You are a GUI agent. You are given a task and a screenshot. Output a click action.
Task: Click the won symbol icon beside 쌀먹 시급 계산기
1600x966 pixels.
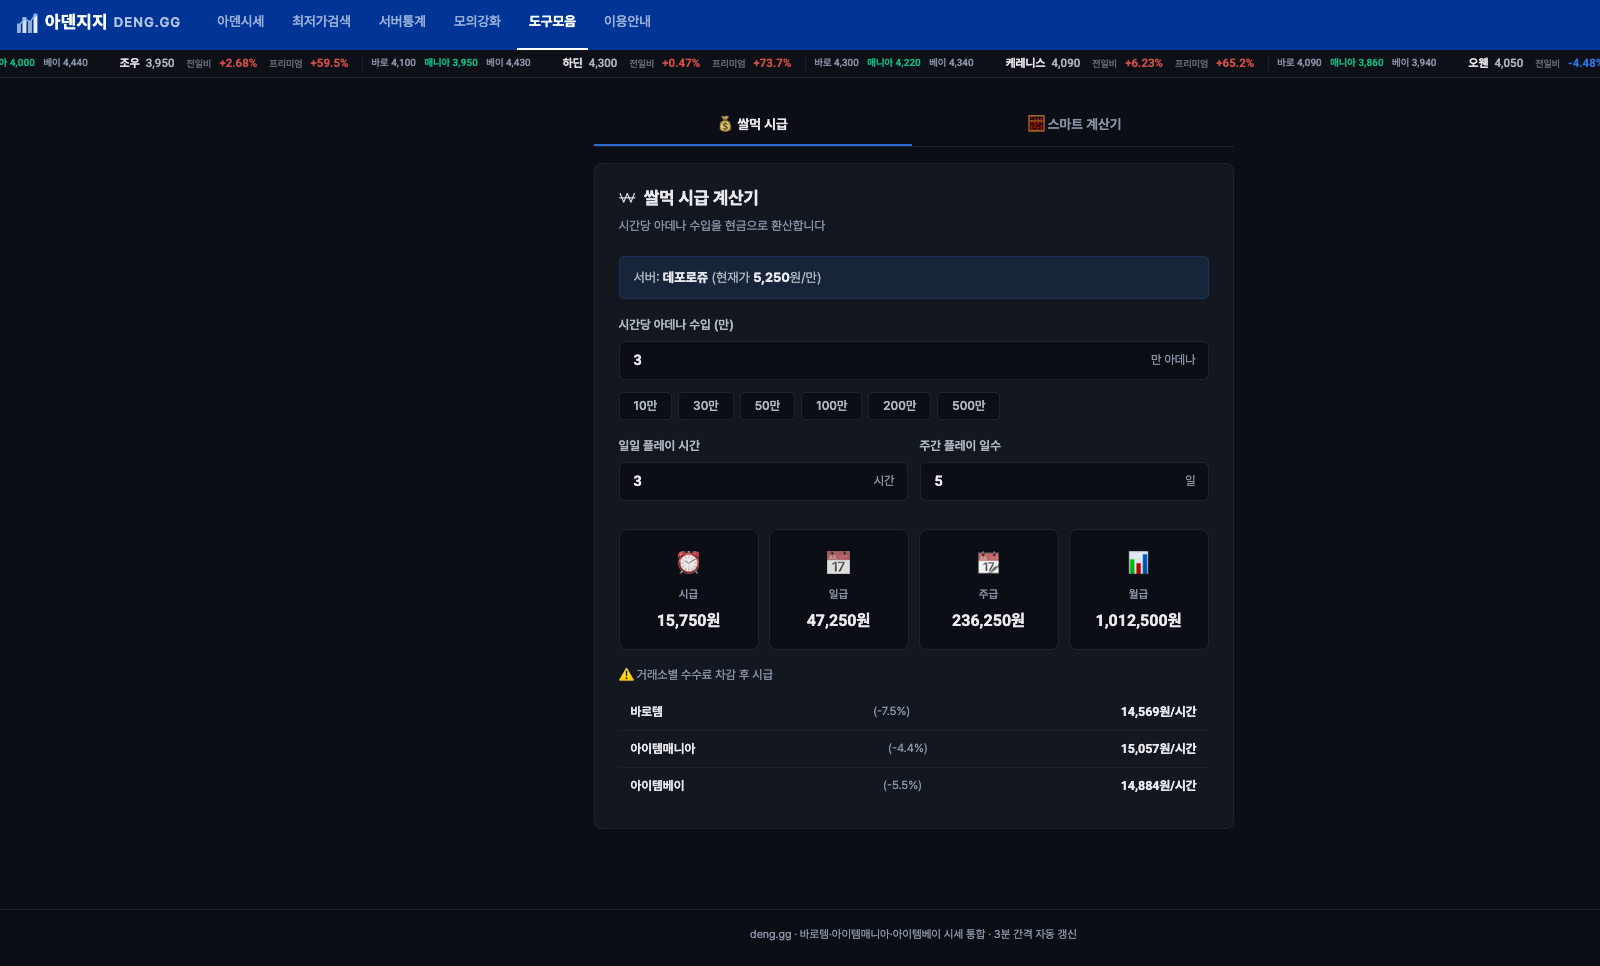(x=627, y=198)
